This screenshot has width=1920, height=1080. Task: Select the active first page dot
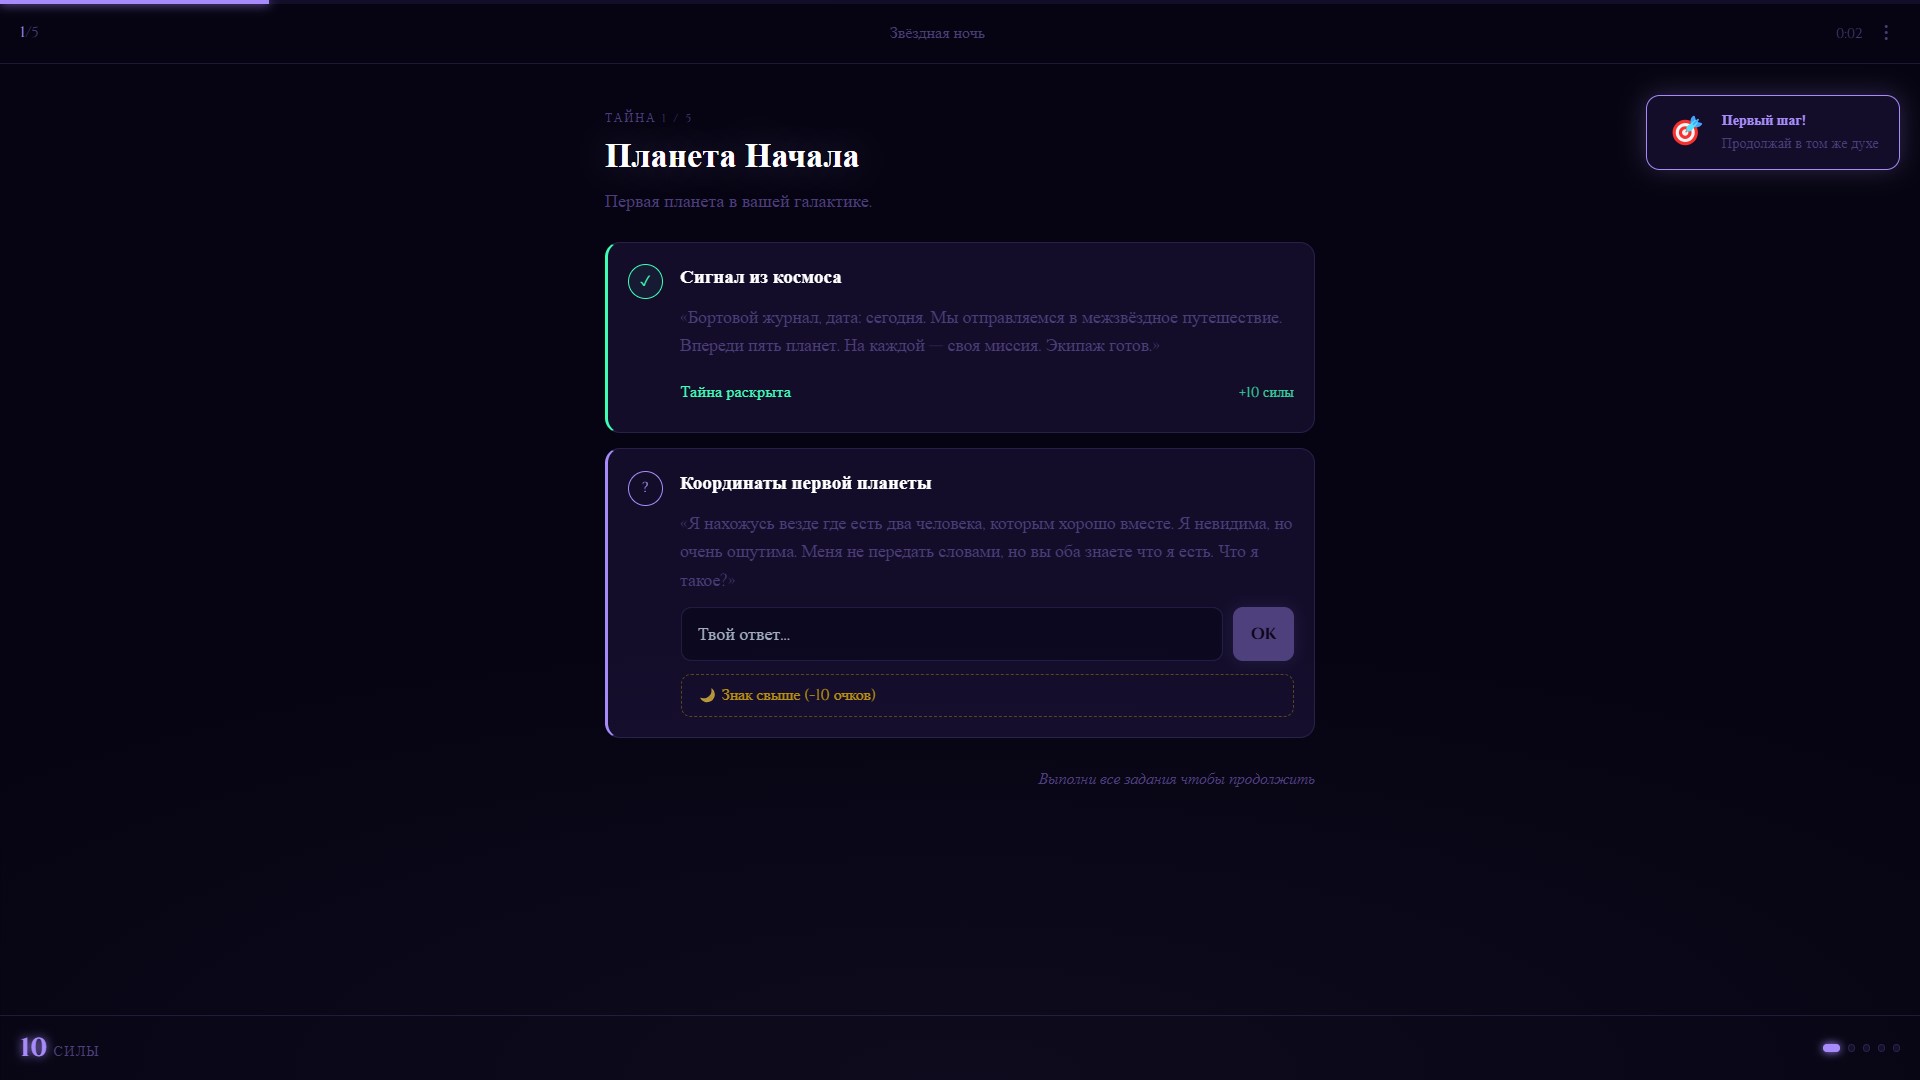(x=1831, y=1048)
